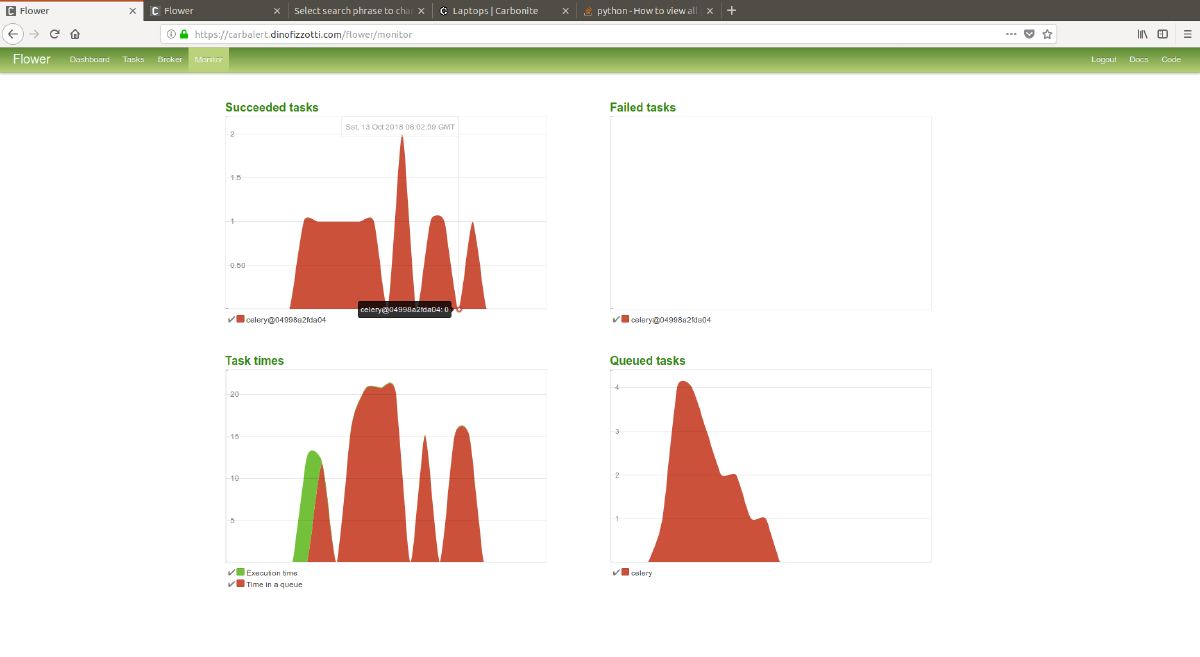Save page to Pocket icon

click(1029, 33)
